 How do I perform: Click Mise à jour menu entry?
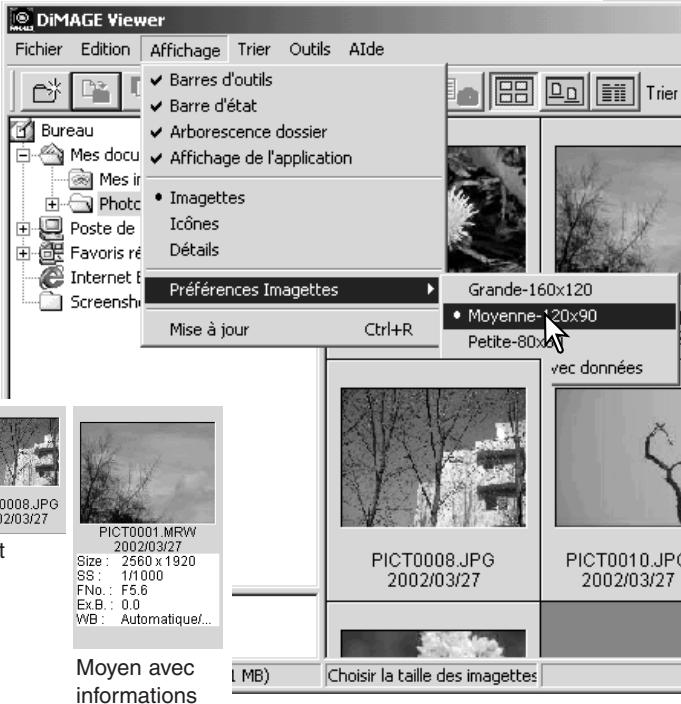[x=292, y=330]
